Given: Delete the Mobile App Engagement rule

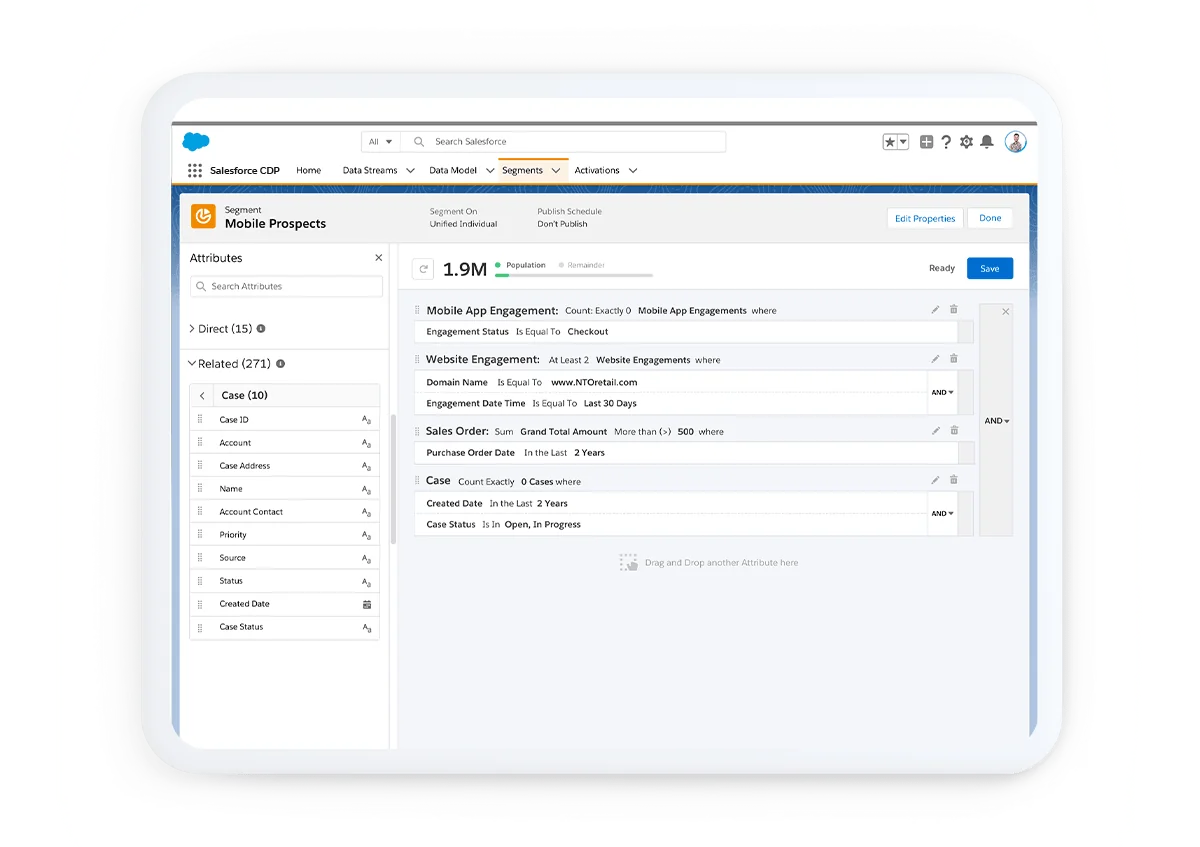Looking at the screenshot, I should [954, 310].
